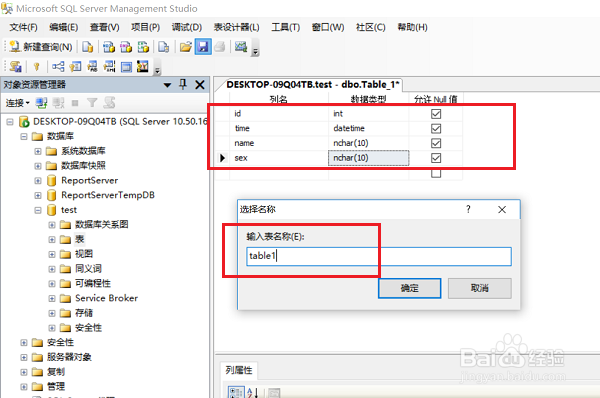The width and height of the screenshot is (600, 398).
Task: Pin the Object Explorer panel
Action: coord(183,84)
